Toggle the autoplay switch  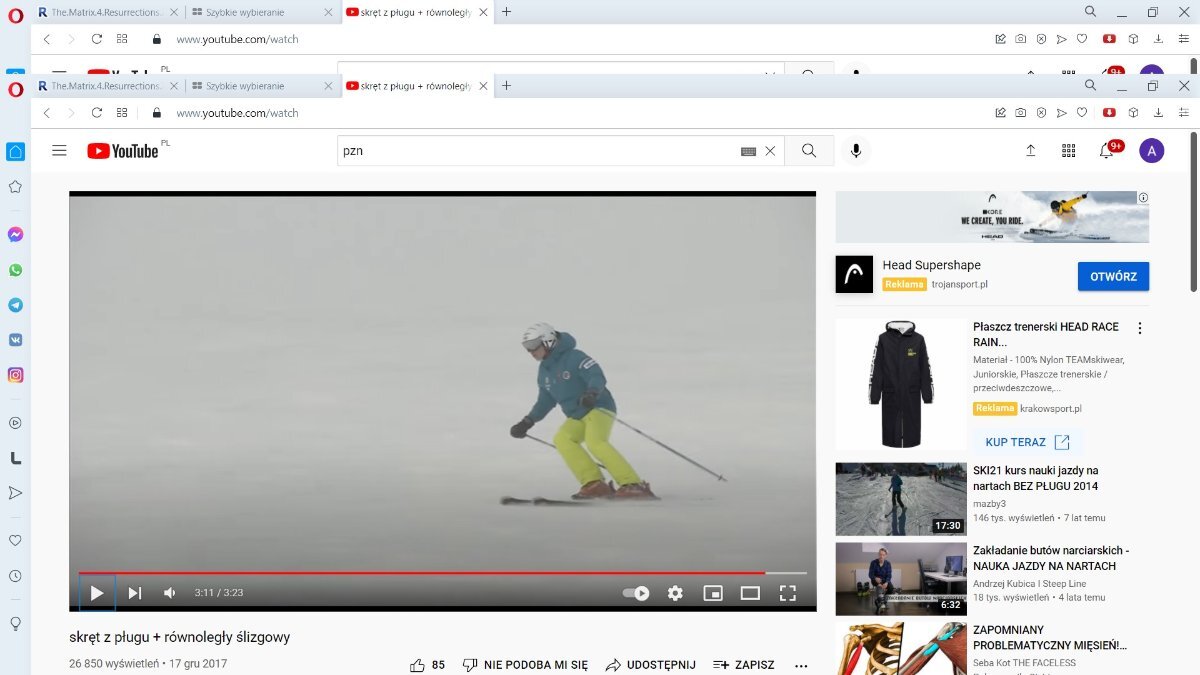tap(636, 593)
